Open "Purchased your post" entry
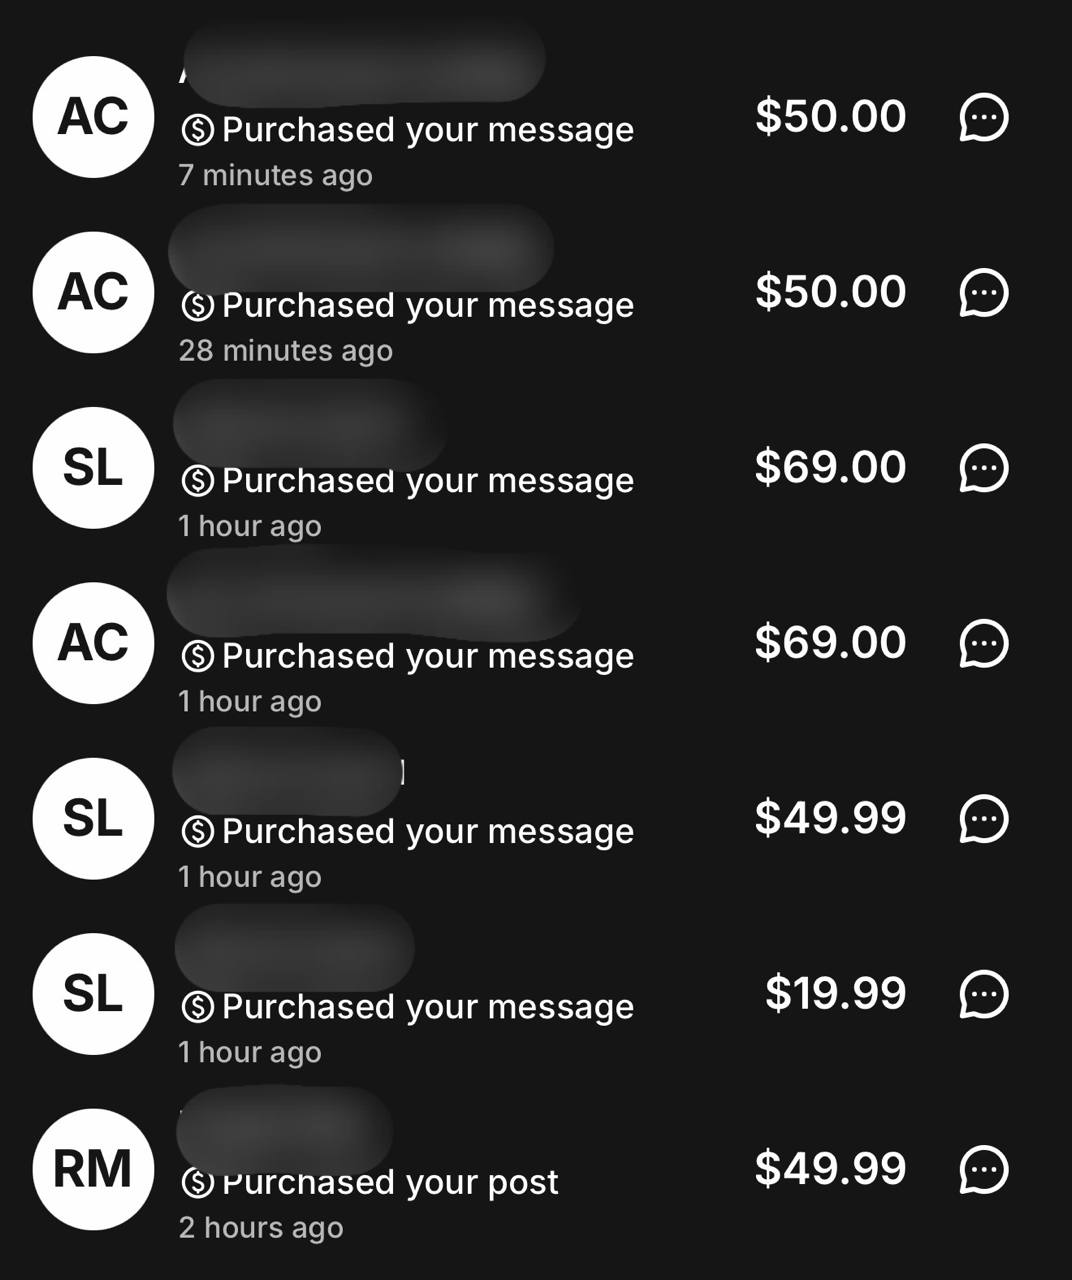 [x=389, y=1182]
